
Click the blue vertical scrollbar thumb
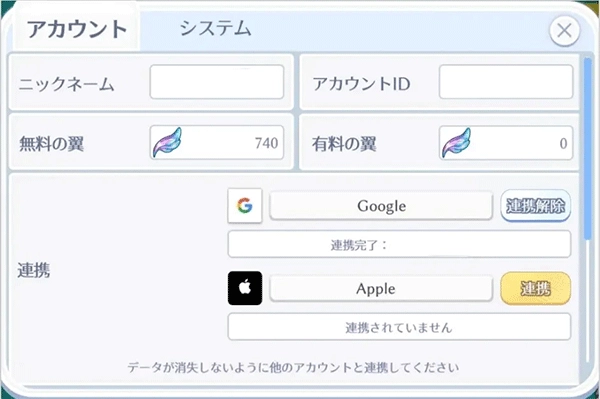pos(587,149)
